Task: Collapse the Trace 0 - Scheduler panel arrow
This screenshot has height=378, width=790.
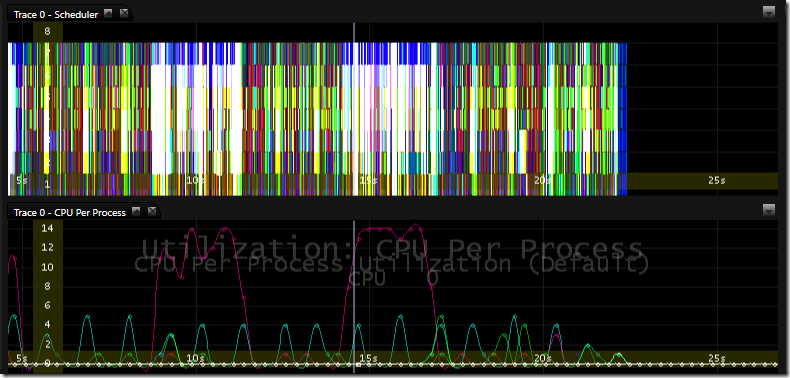Action: 108,14
